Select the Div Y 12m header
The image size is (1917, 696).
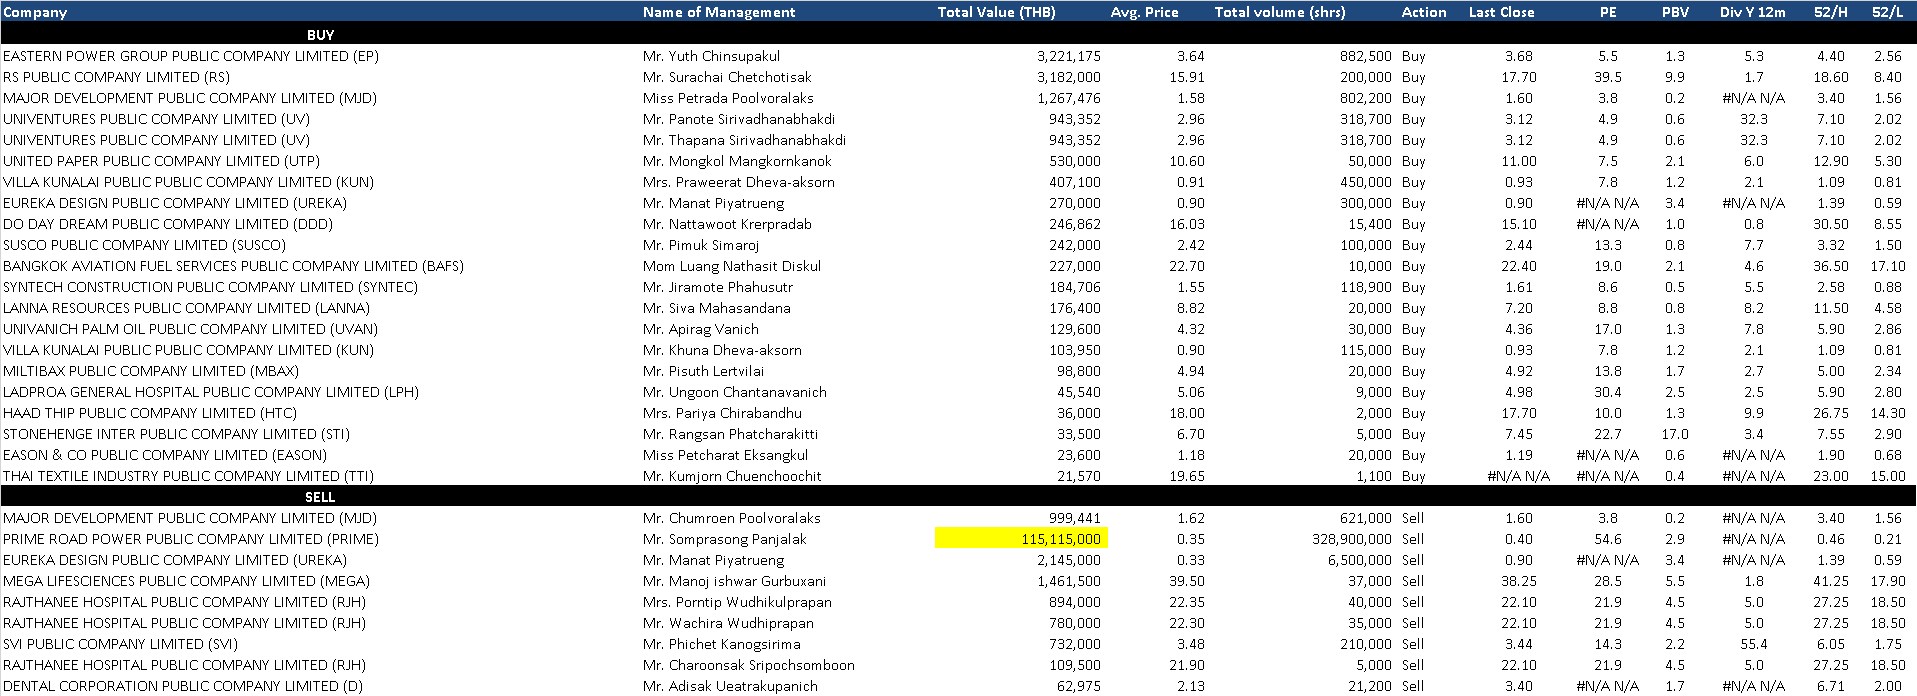pos(1753,12)
